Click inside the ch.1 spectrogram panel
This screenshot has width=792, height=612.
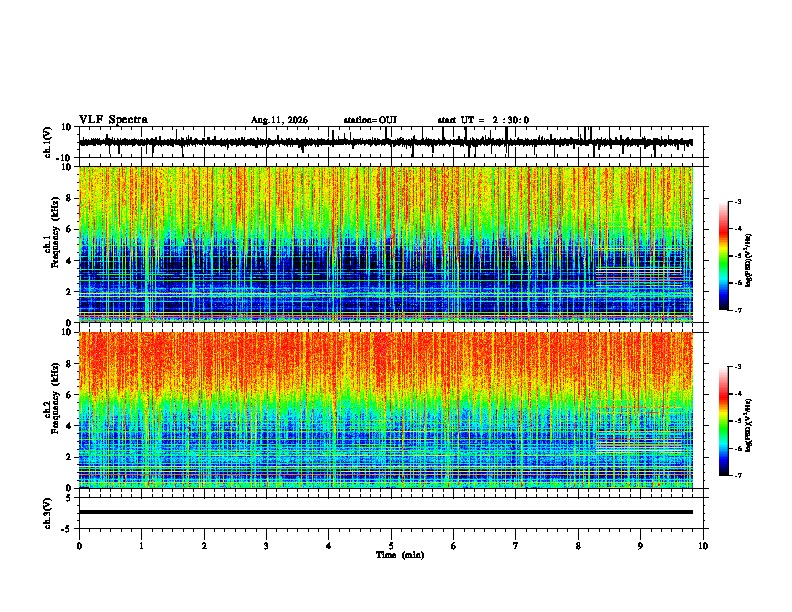pos(386,244)
